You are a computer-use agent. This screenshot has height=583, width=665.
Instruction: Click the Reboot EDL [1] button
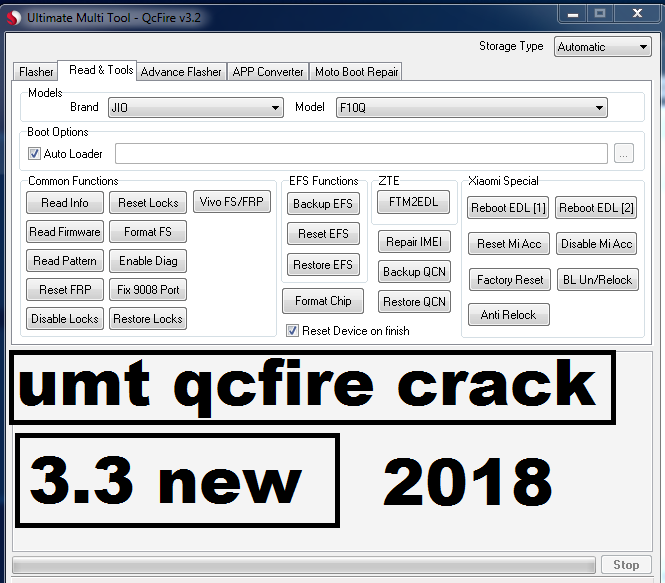click(508, 208)
